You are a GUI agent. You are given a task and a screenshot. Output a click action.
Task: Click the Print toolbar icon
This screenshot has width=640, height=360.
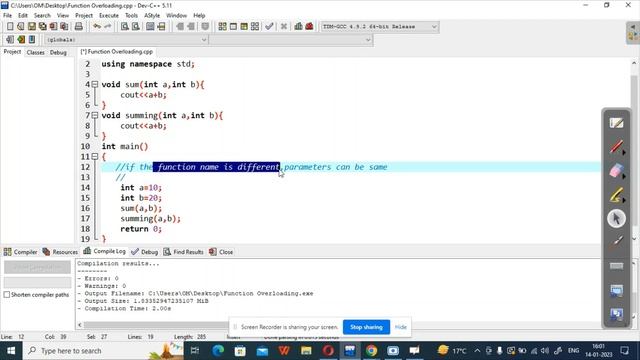pos(78,27)
